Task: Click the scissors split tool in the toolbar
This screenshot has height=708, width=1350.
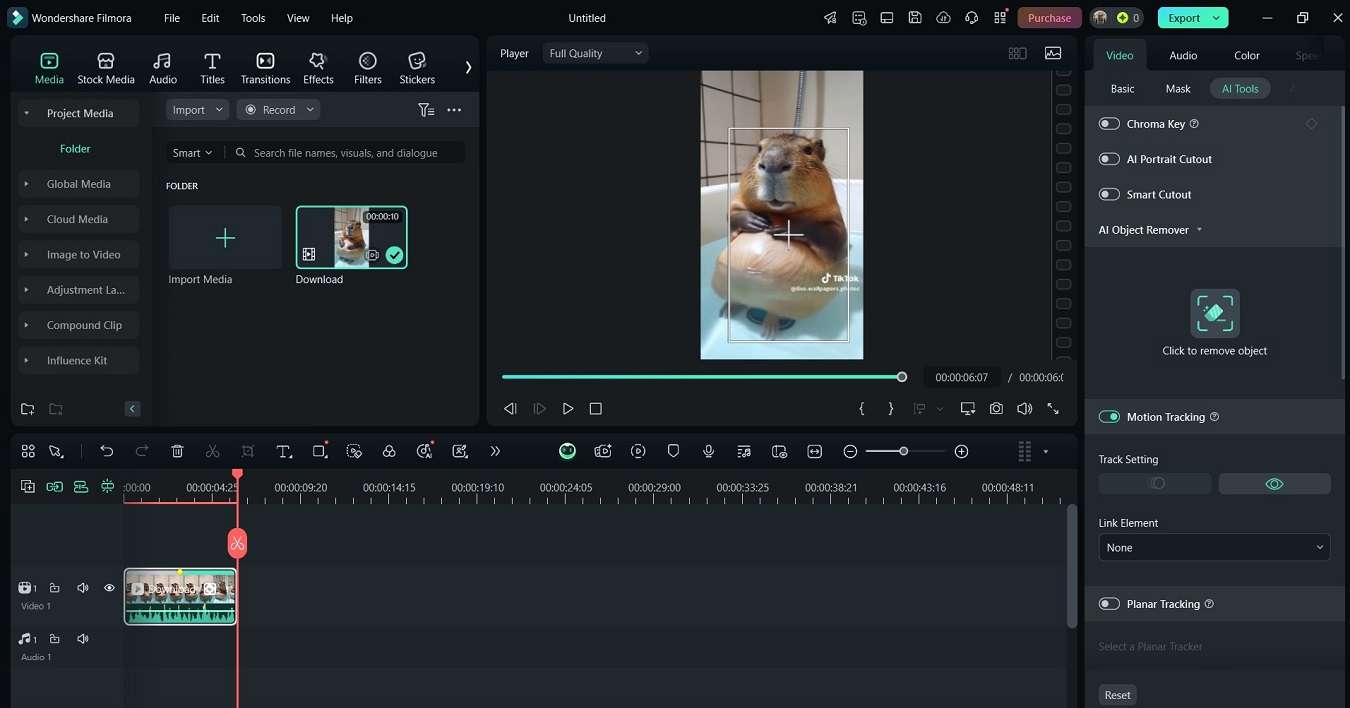Action: pos(212,452)
